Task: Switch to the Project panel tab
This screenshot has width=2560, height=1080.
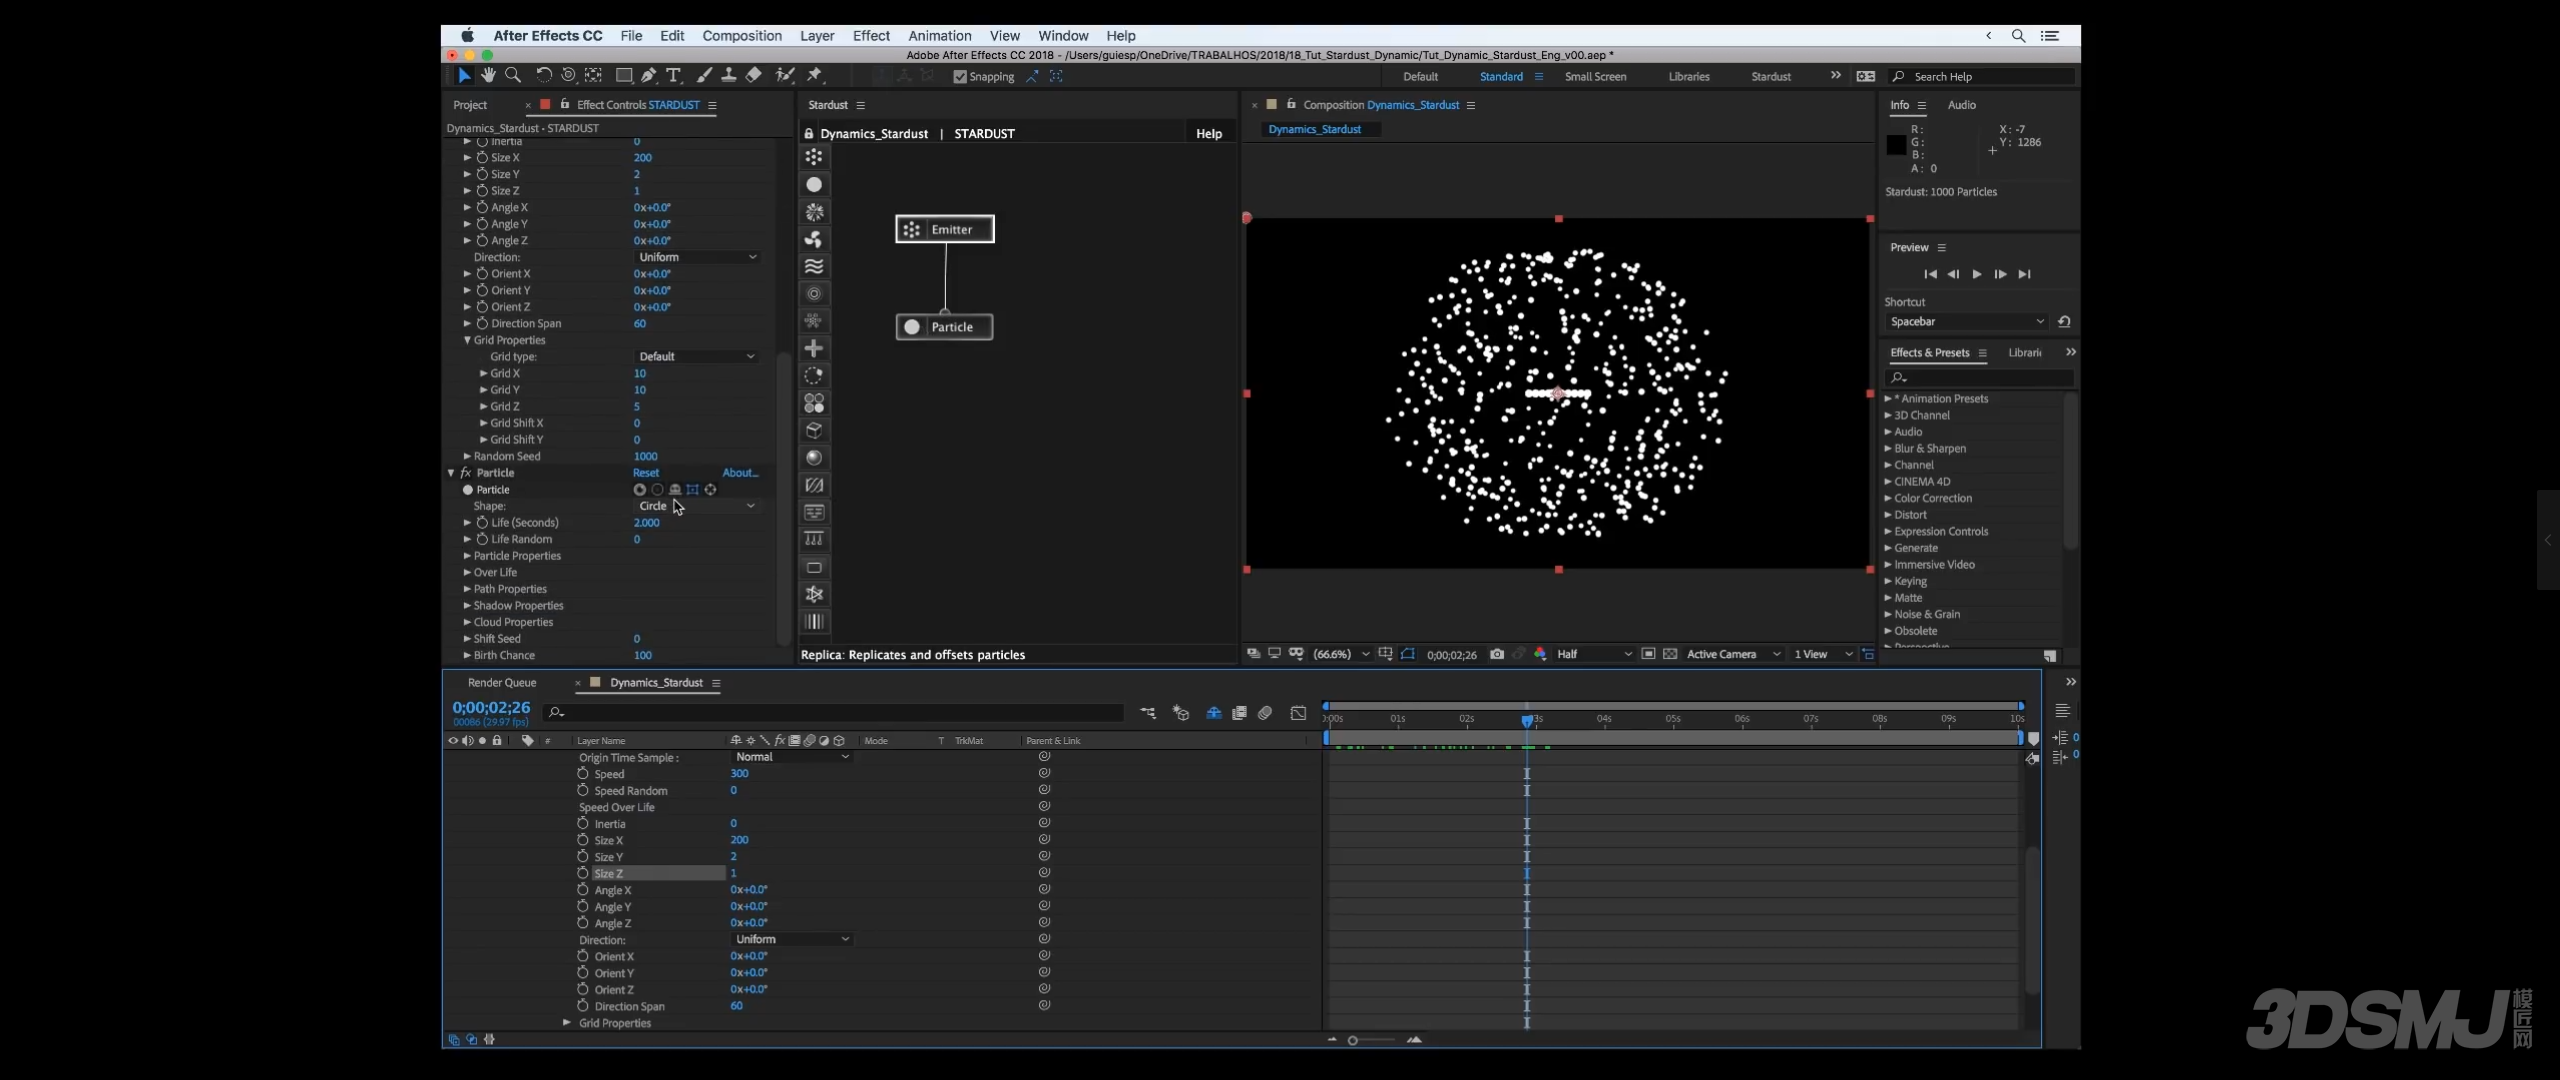Action: 470,105
